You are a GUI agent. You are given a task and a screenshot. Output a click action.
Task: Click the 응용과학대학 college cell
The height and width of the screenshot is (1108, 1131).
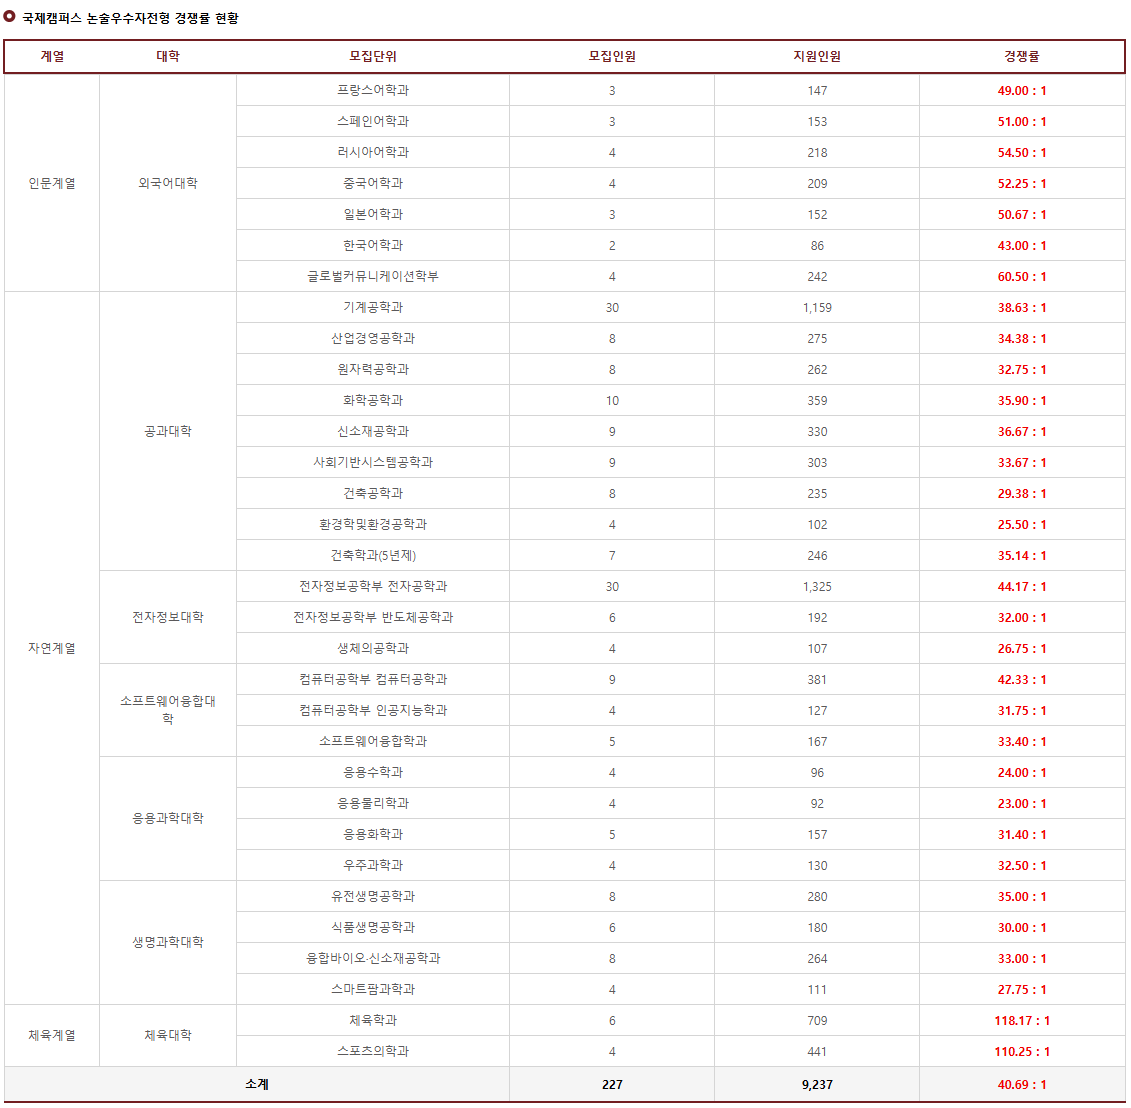(x=168, y=819)
